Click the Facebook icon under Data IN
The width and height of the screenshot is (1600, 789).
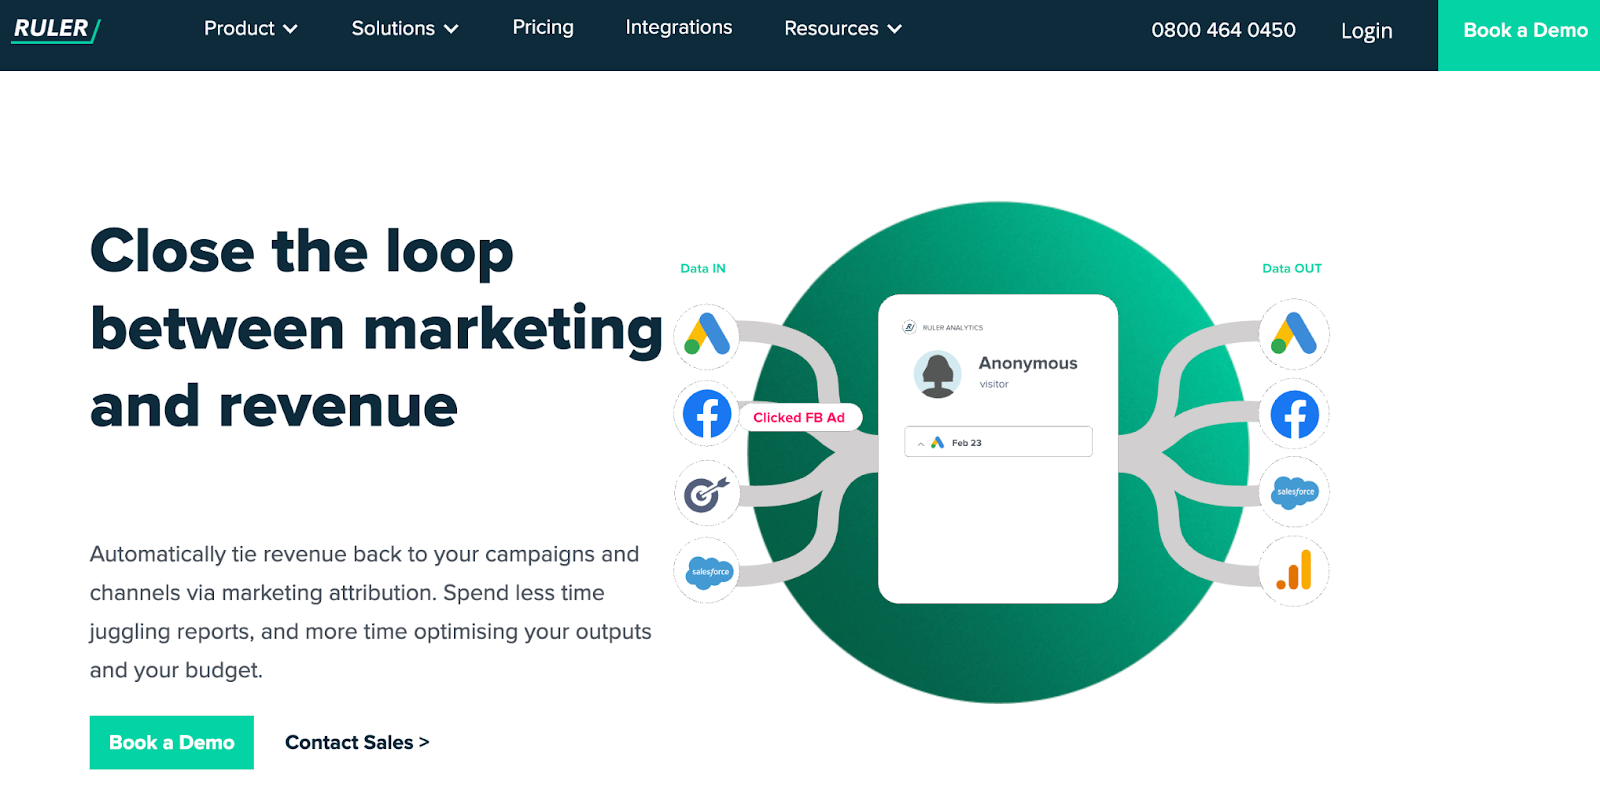[x=707, y=413]
